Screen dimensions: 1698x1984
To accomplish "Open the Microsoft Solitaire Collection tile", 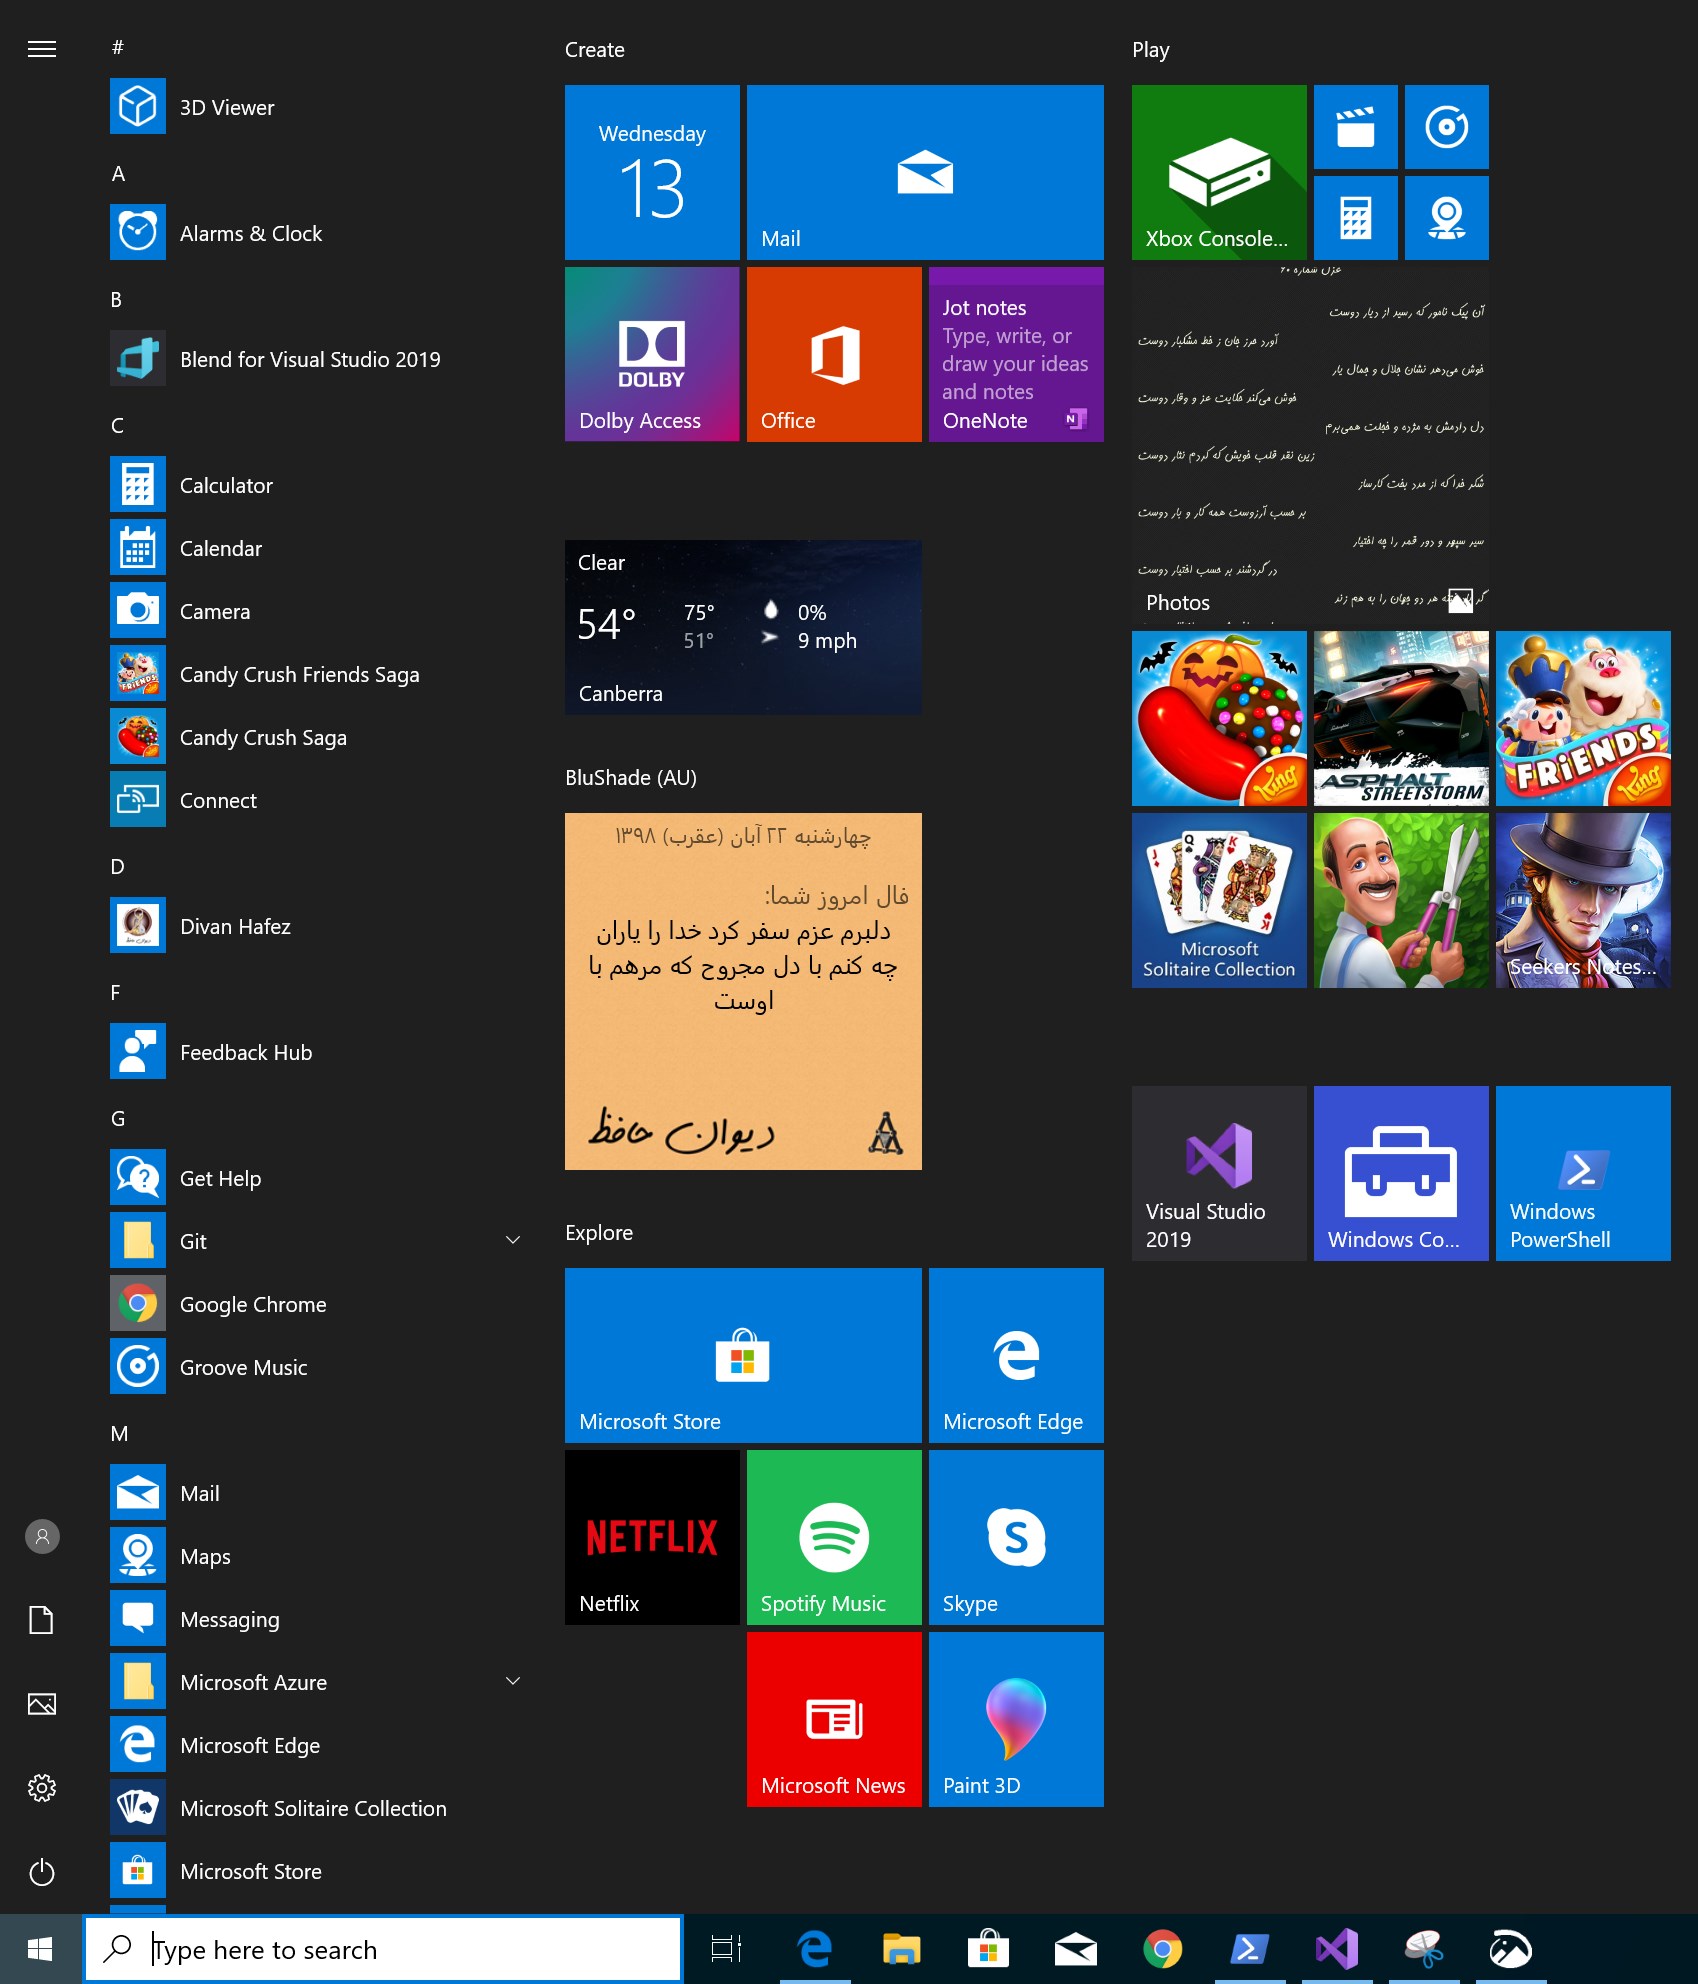I will coord(1219,900).
